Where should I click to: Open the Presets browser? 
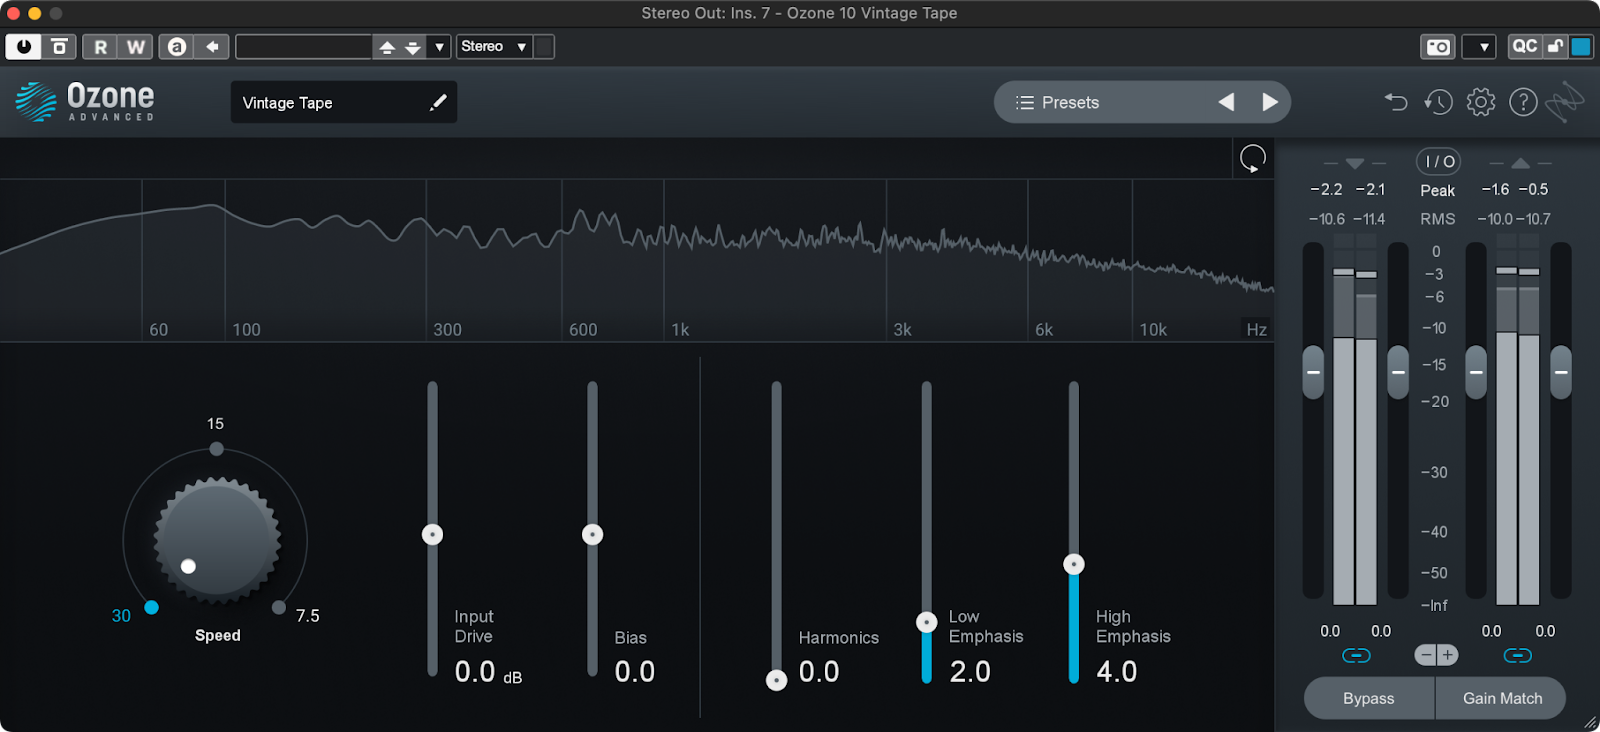tap(1057, 102)
